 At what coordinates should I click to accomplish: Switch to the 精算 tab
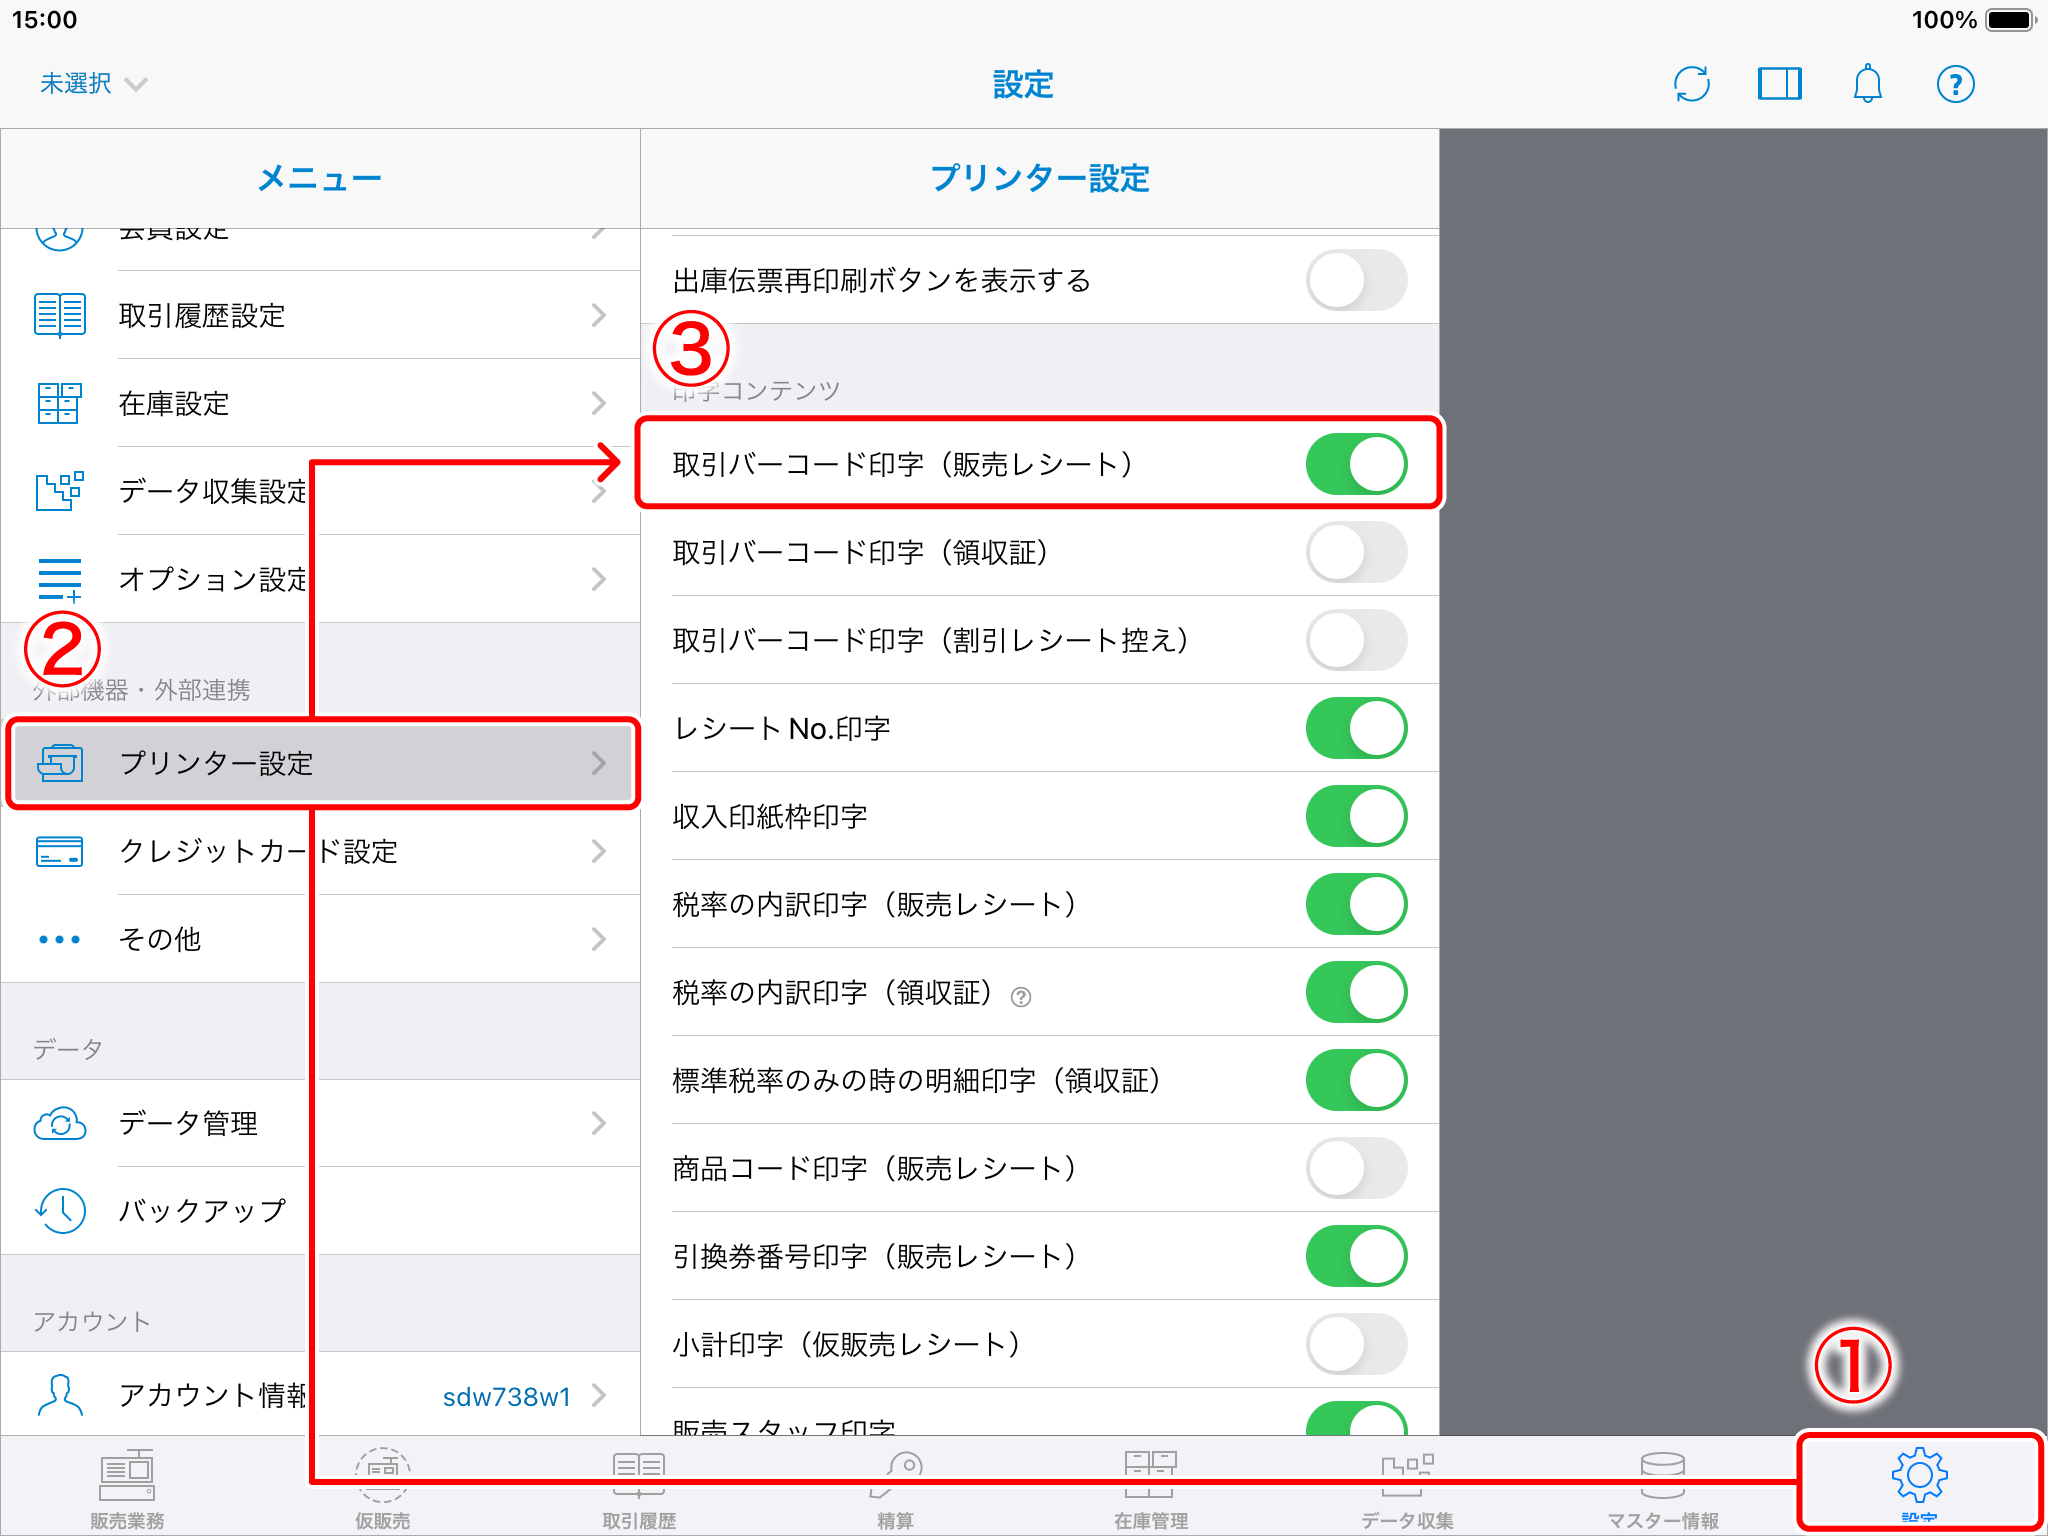[x=895, y=1490]
